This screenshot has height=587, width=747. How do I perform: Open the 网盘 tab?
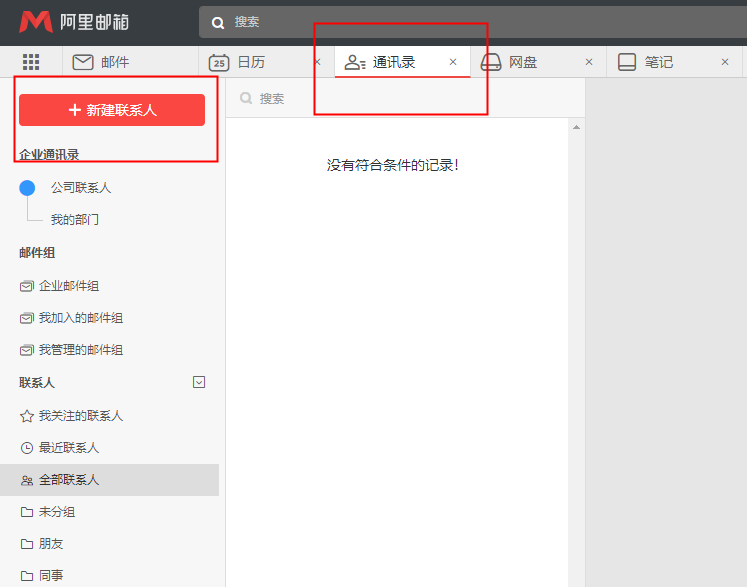[x=522, y=62]
